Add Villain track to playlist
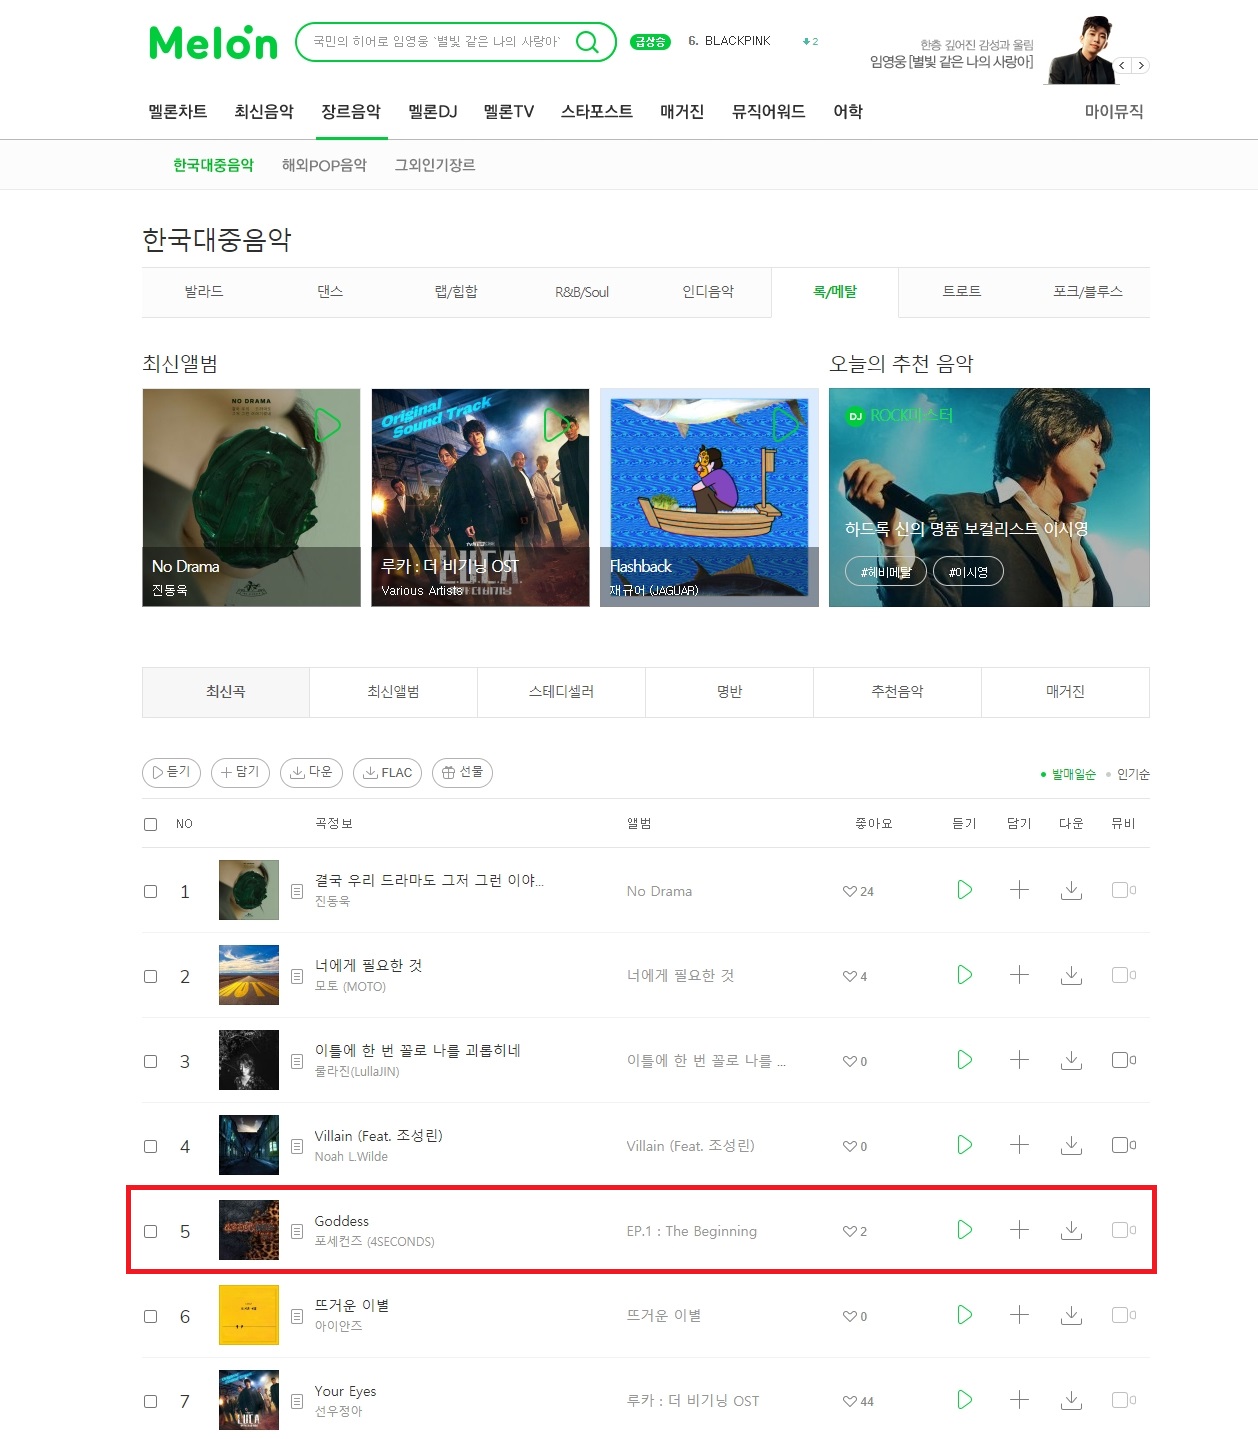Screen dimensions: 1258x1439 coord(1019,1145)
